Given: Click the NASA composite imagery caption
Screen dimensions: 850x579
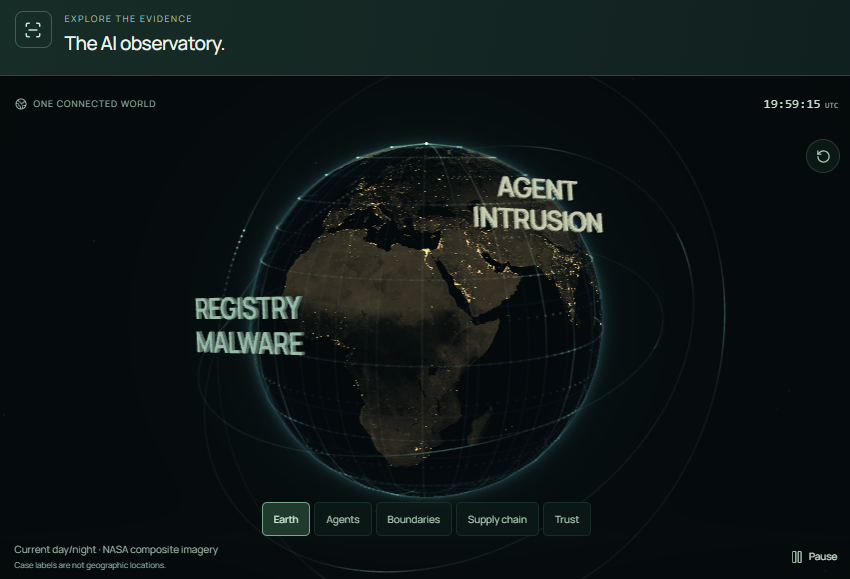Looking at the screenshot, I should [x=116, y=549].
